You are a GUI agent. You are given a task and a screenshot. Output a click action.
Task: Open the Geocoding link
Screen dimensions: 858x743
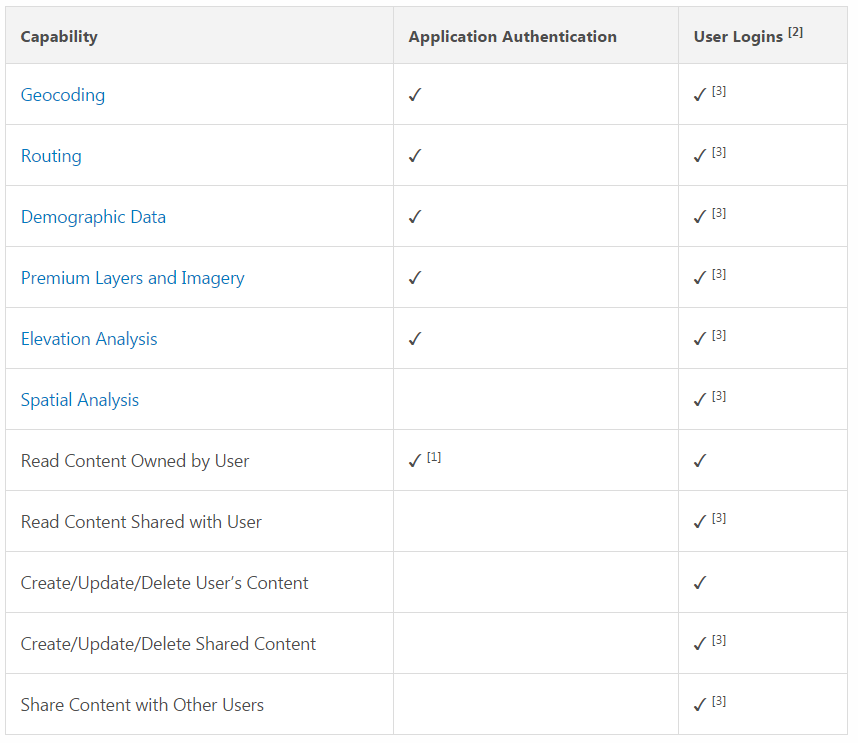click(x=63, y=95)
